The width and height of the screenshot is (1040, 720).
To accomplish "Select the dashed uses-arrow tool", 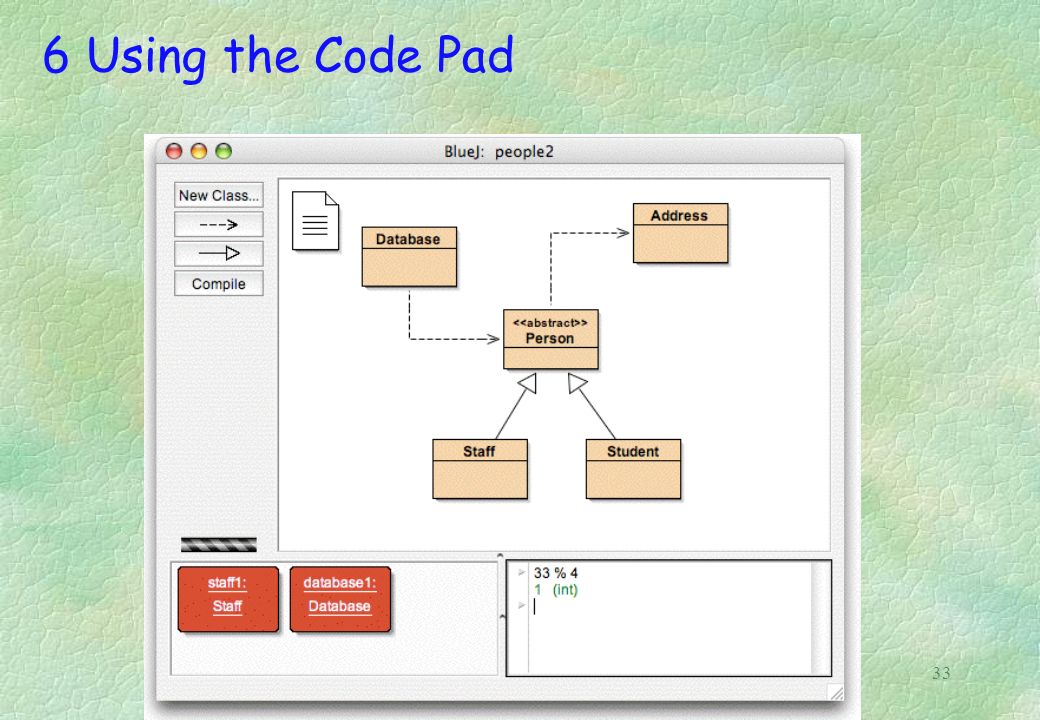I will 219,225.
